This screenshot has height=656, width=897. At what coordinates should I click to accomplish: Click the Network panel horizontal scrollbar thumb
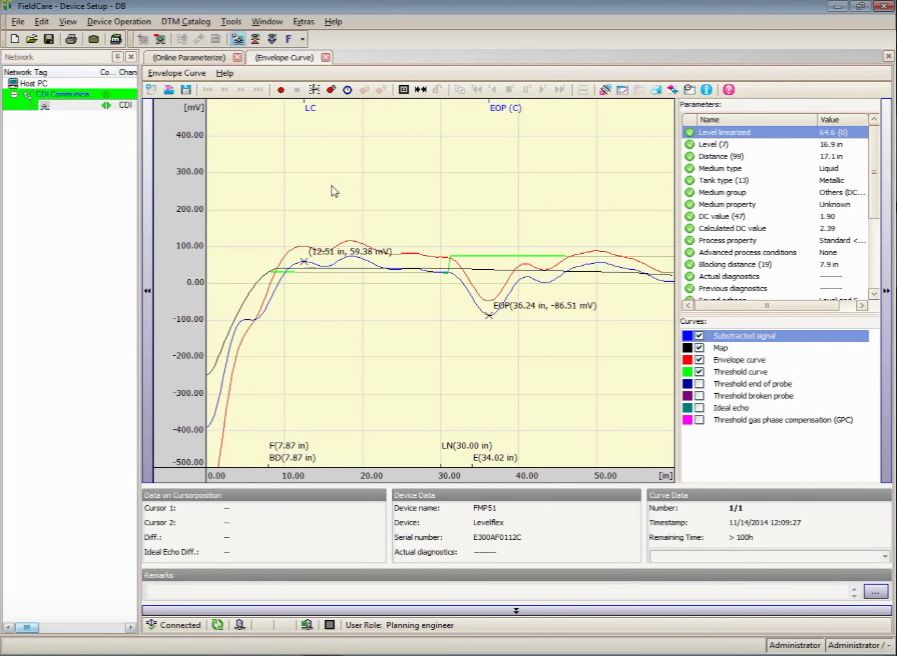click(x=26, y=627)
